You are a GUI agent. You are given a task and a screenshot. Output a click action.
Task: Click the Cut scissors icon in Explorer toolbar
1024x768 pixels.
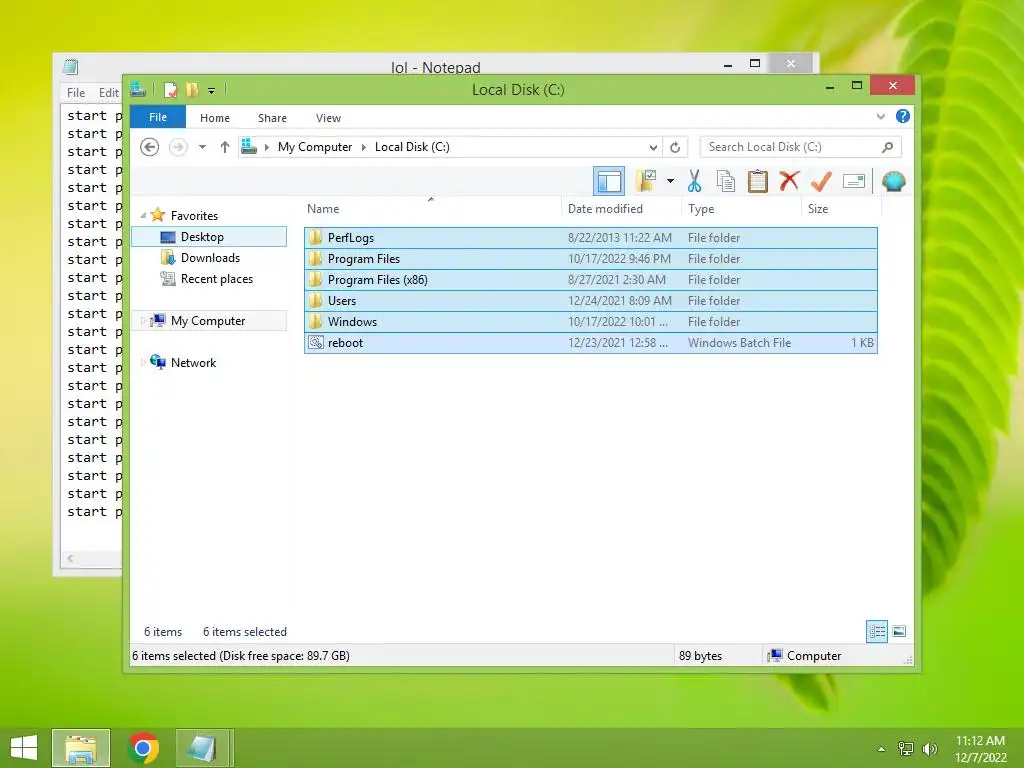pos(694,181)
